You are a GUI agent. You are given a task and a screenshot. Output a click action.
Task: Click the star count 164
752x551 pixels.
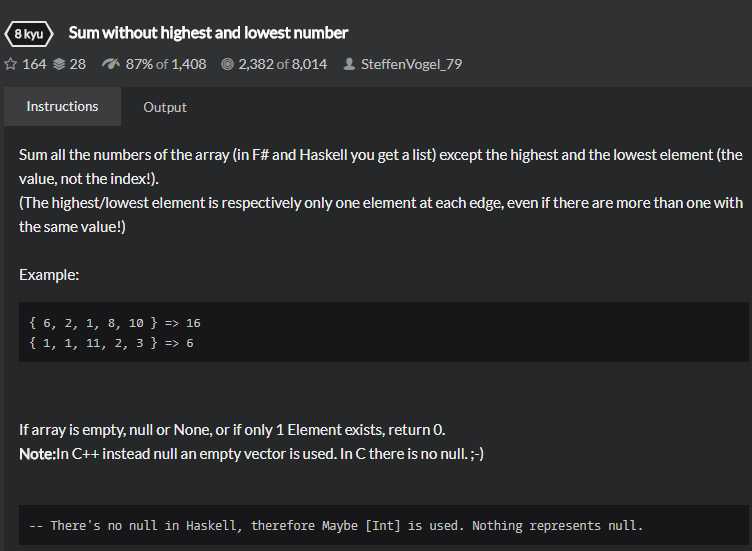click(34, 64)
